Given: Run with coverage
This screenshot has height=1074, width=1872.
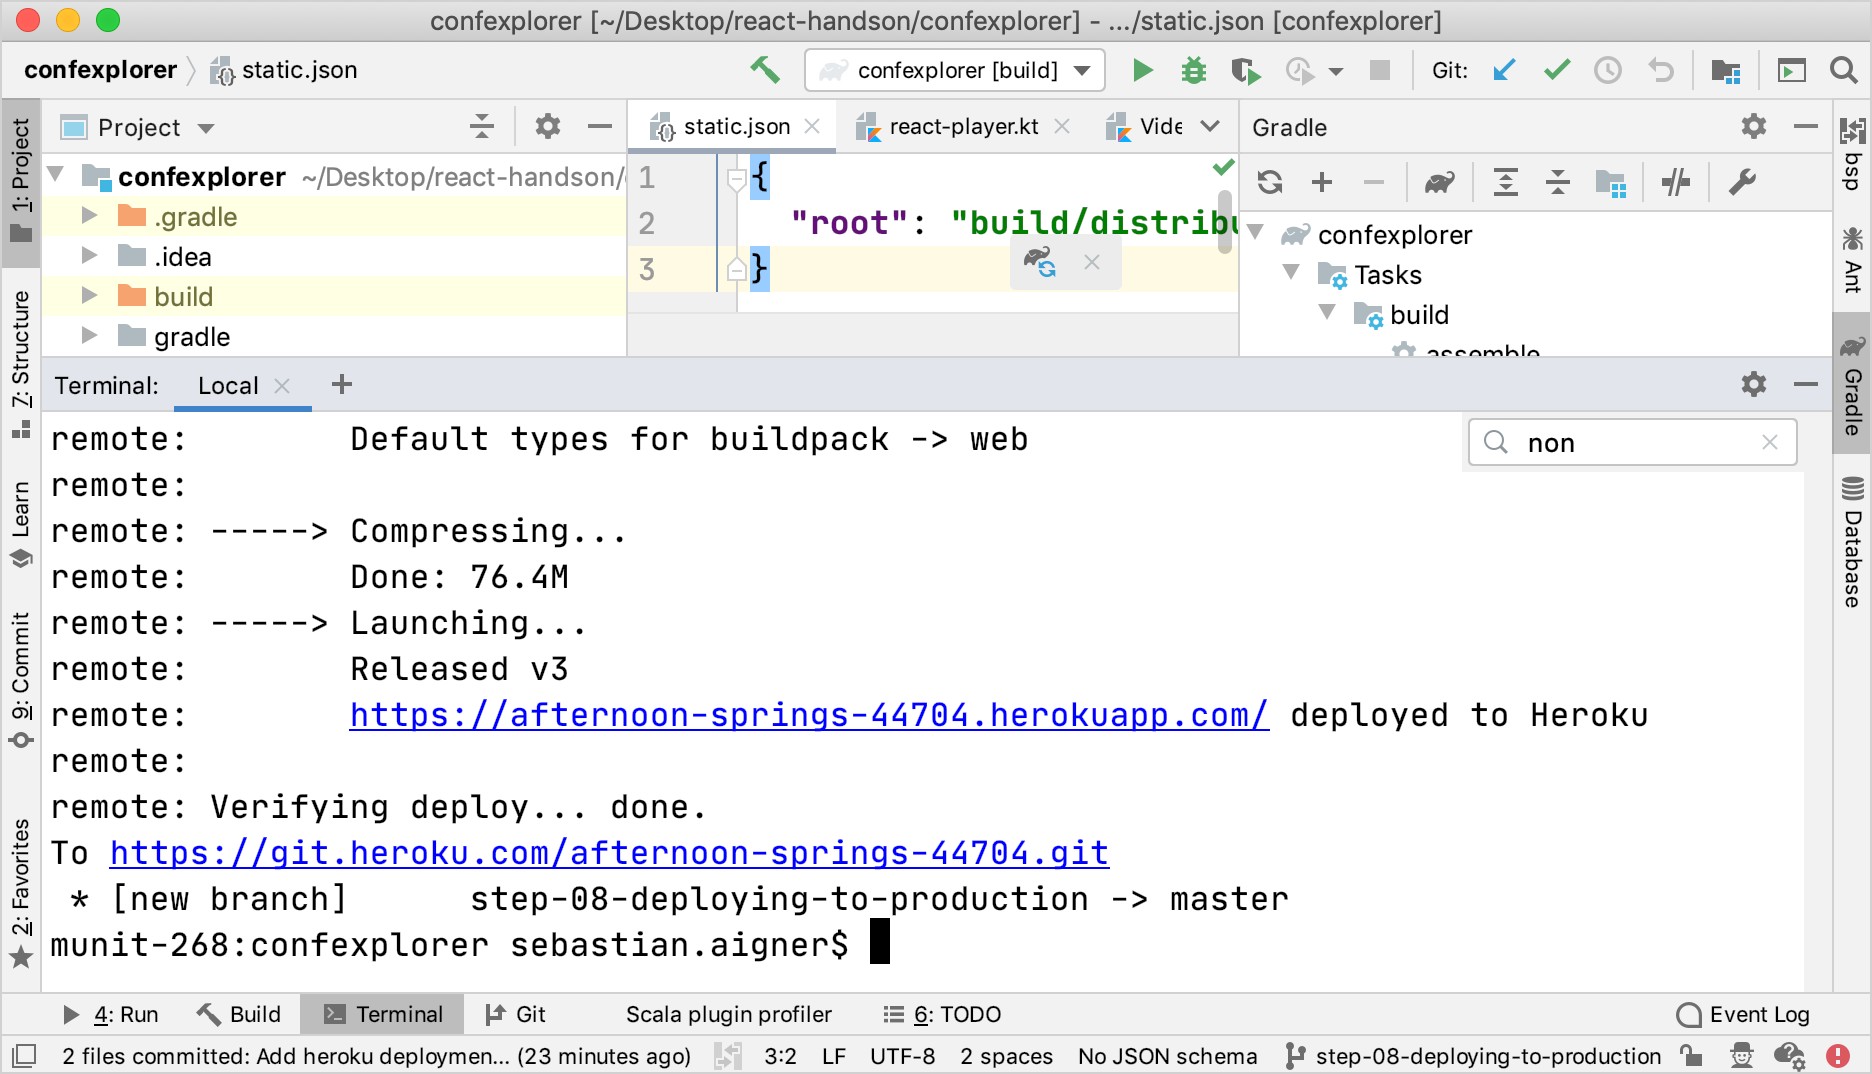Looking at the screenshot, I should pos(1245,70).
